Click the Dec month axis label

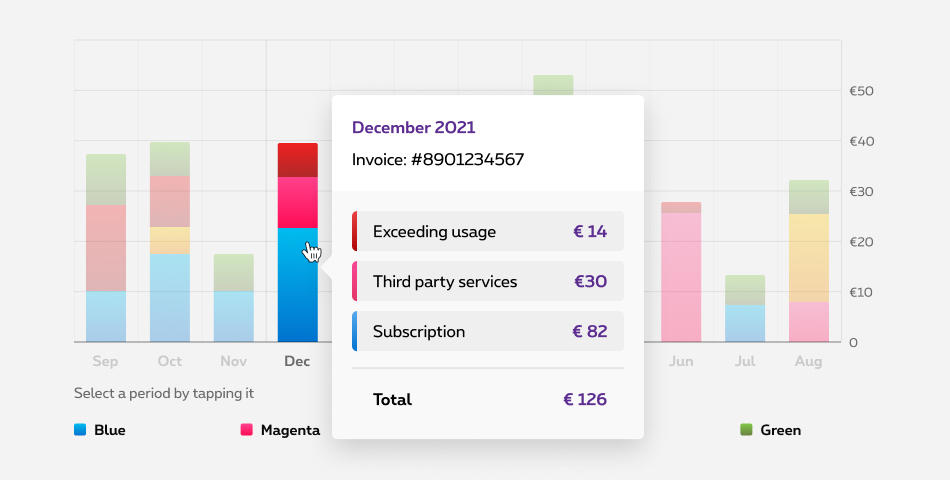pyautogui.click(x=297, y=361)
